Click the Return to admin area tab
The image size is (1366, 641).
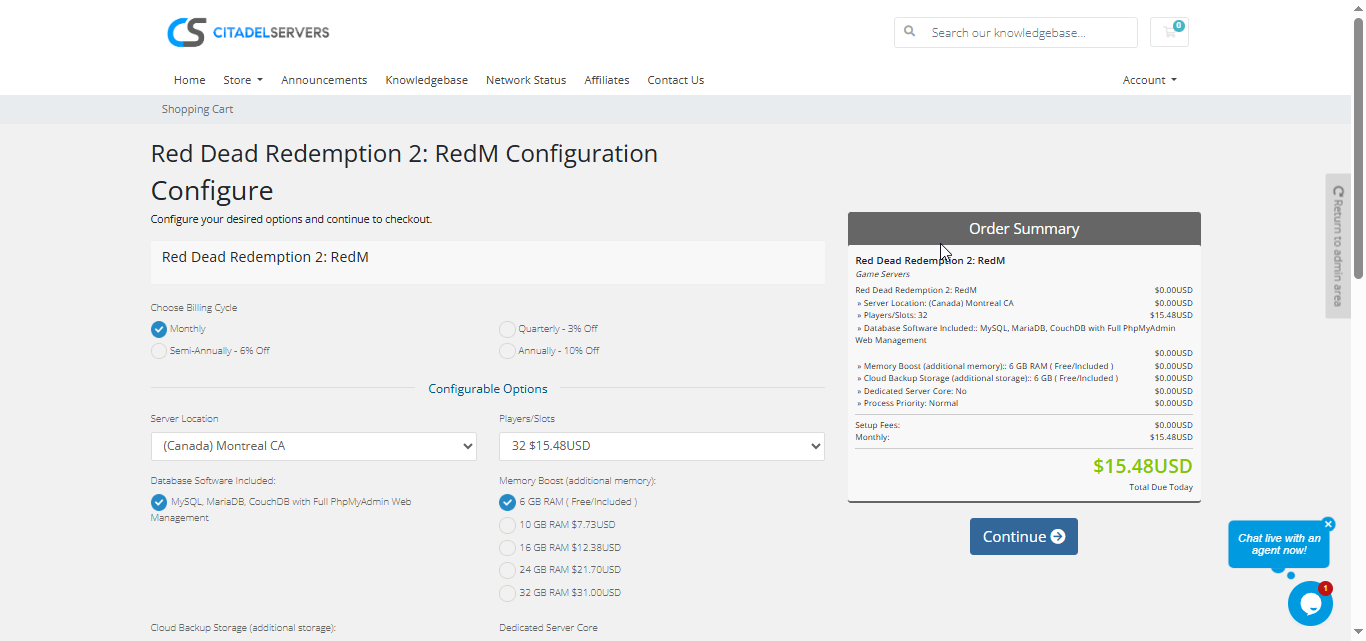point(1338,246)
